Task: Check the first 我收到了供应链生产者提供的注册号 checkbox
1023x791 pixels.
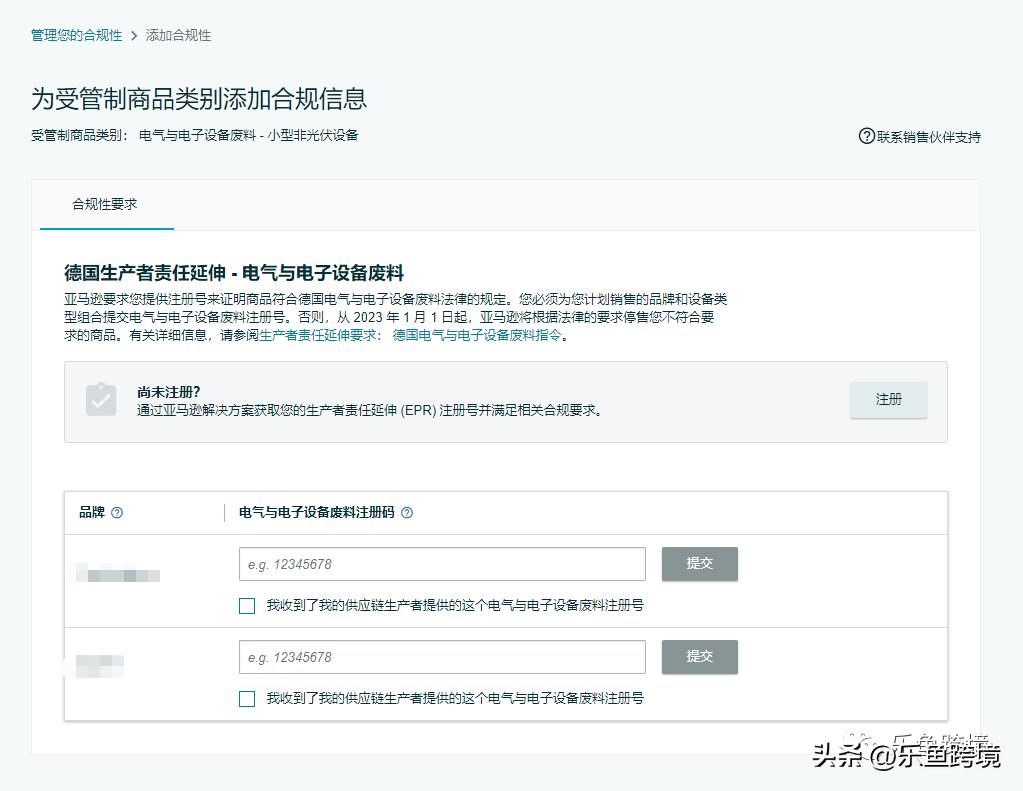Action: coord(247,605)
